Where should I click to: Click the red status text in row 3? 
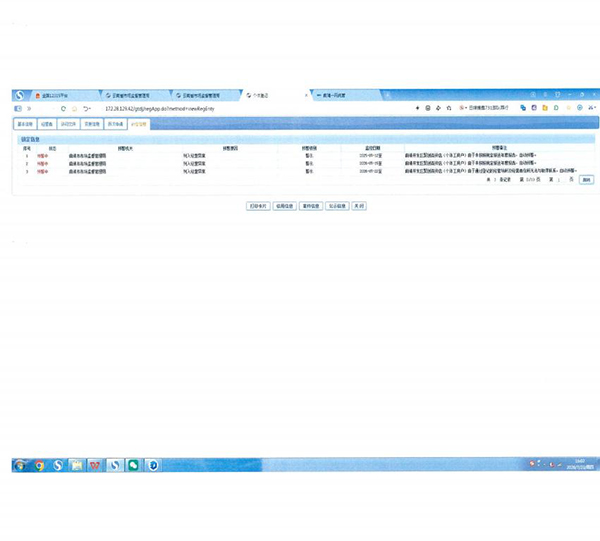pos(42,172)
